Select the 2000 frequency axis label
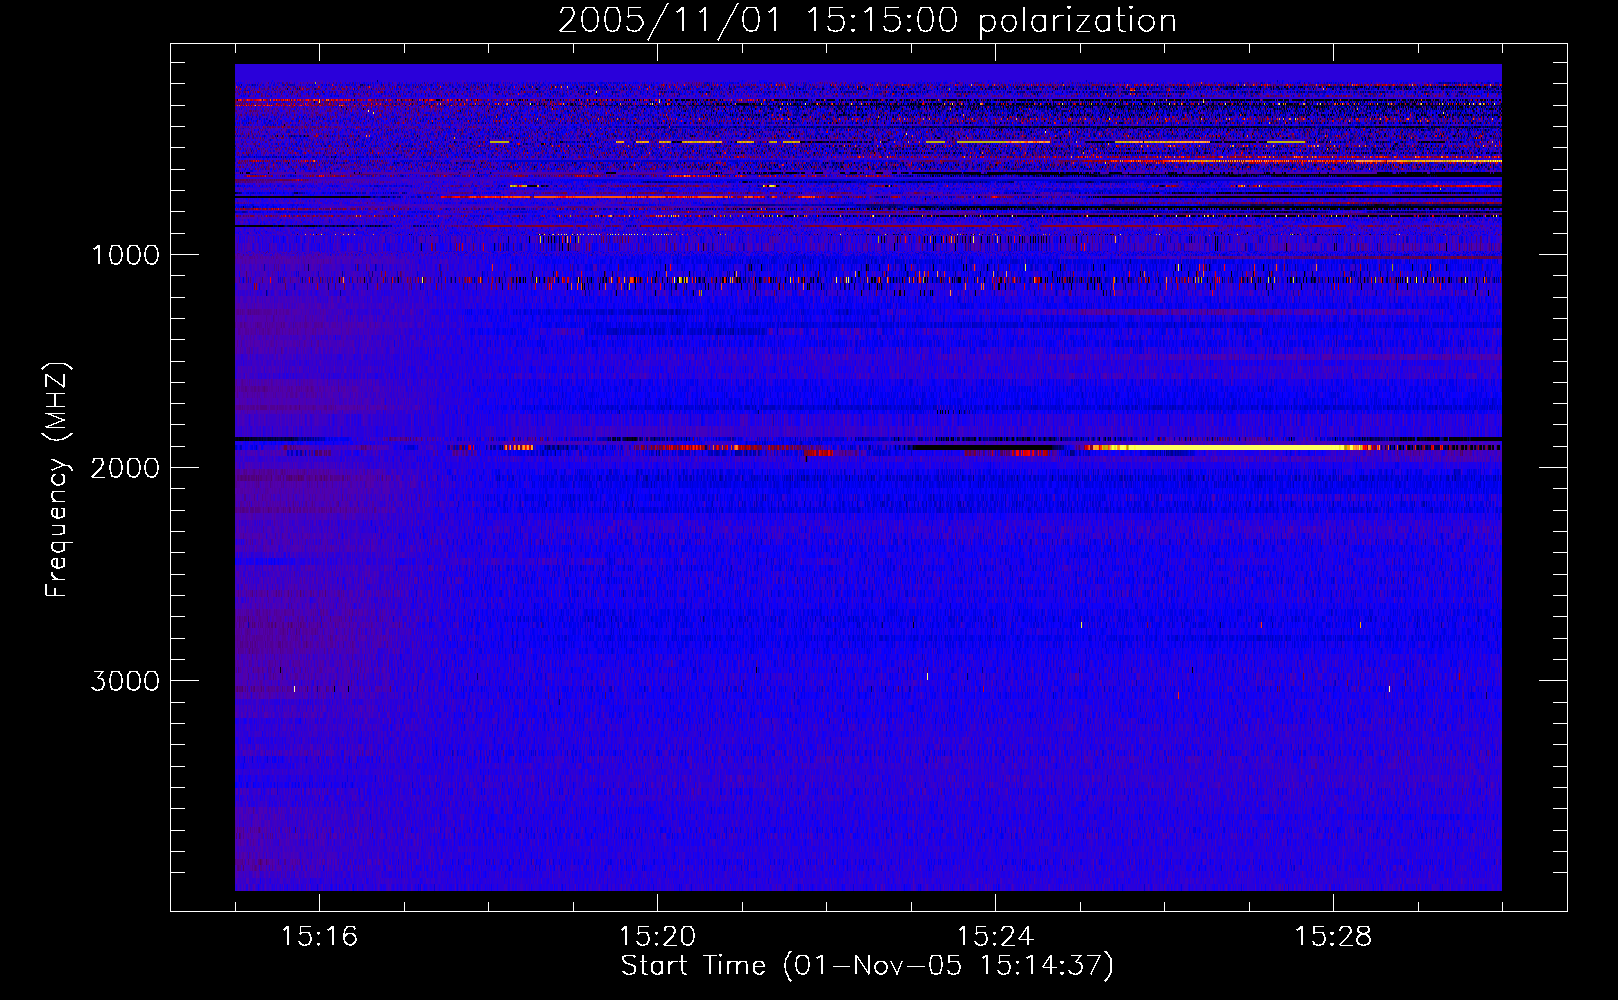 (x=125, y=468)
